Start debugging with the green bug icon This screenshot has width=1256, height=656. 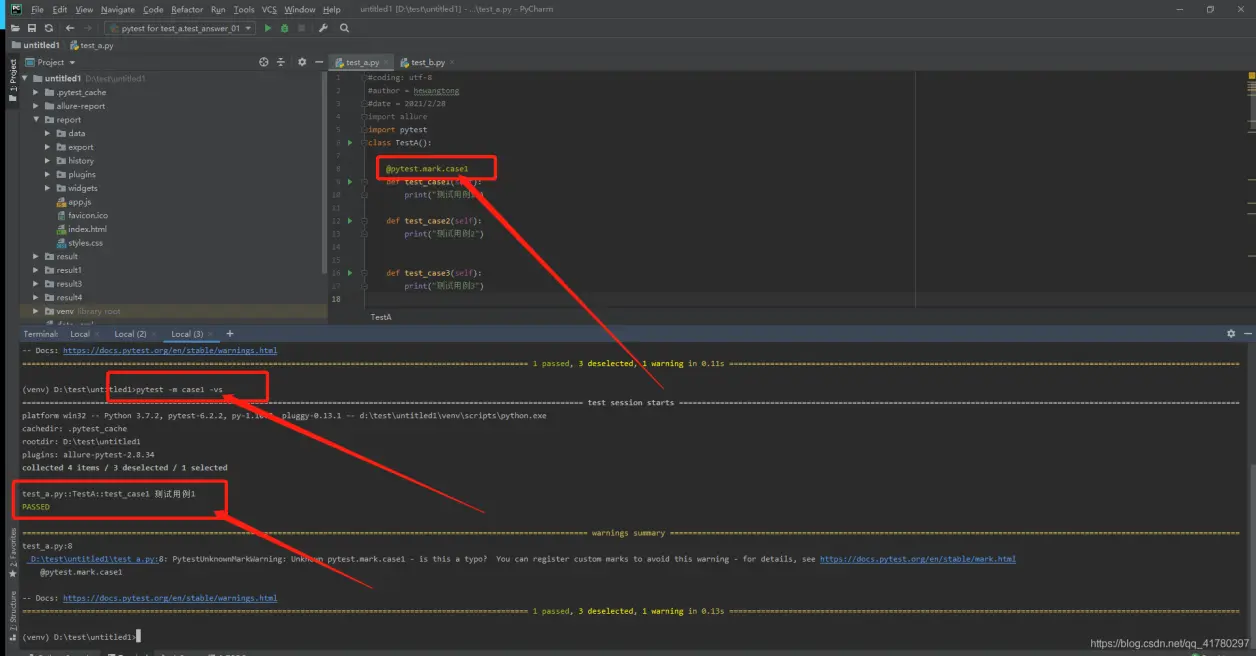[285, 28]
